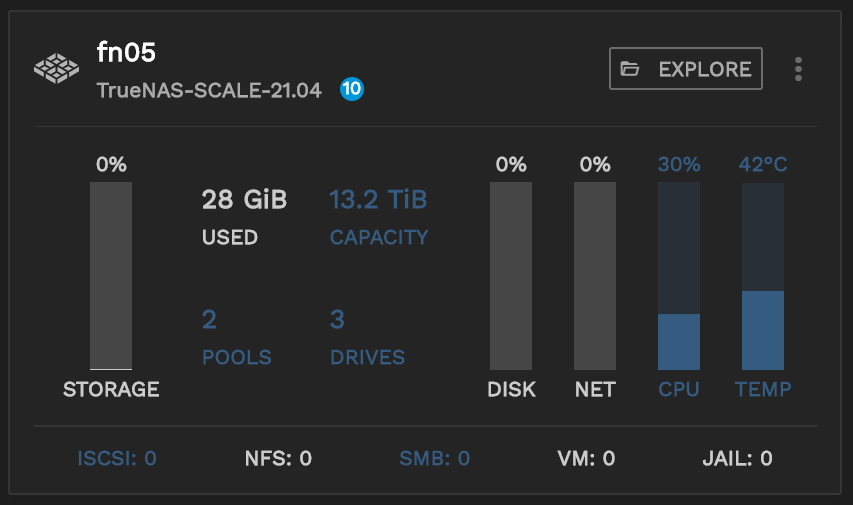The height and width of the screenshot is (505, 853).
Task: Click the DISK activity bar
Action: 511,276
